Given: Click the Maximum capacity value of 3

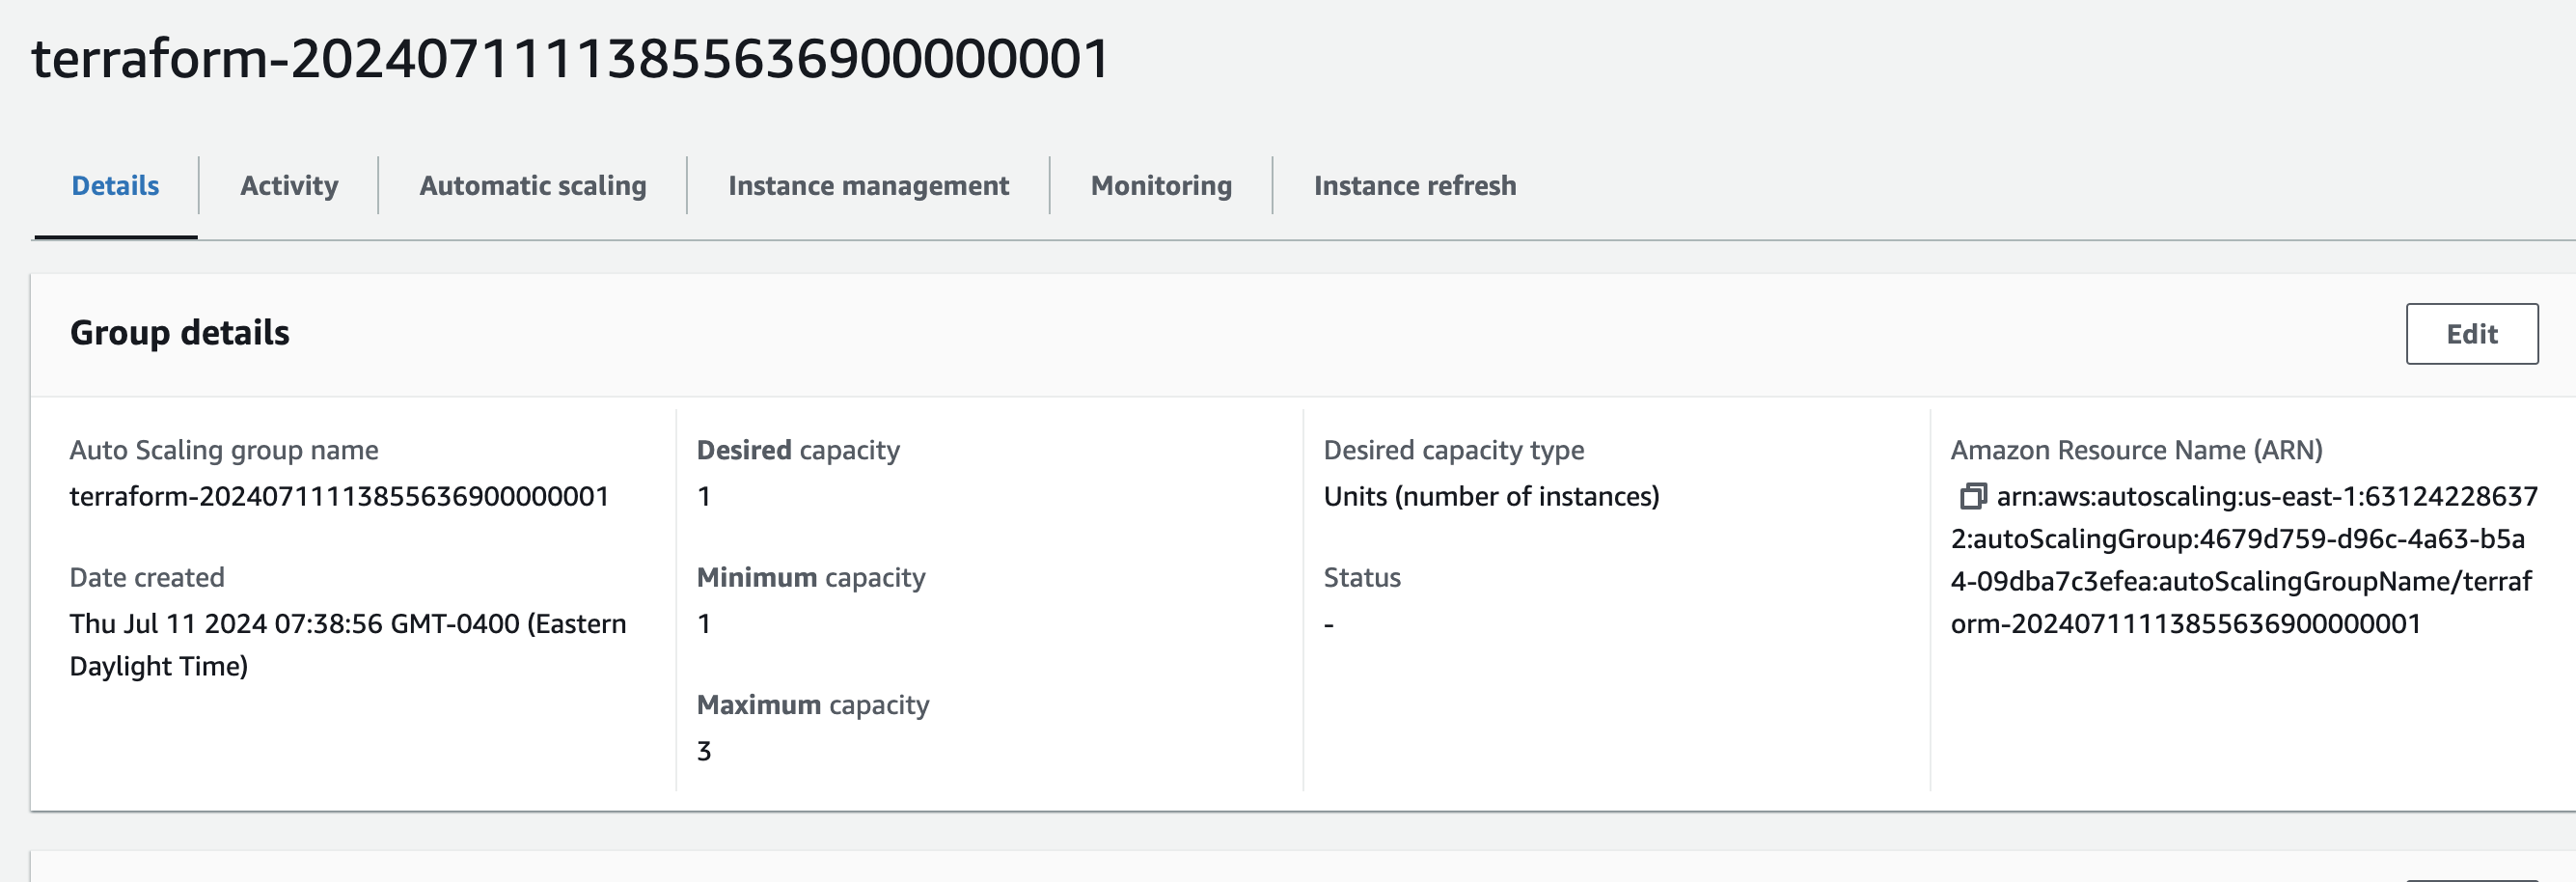Looking at the screenshot, I should 704,751.
